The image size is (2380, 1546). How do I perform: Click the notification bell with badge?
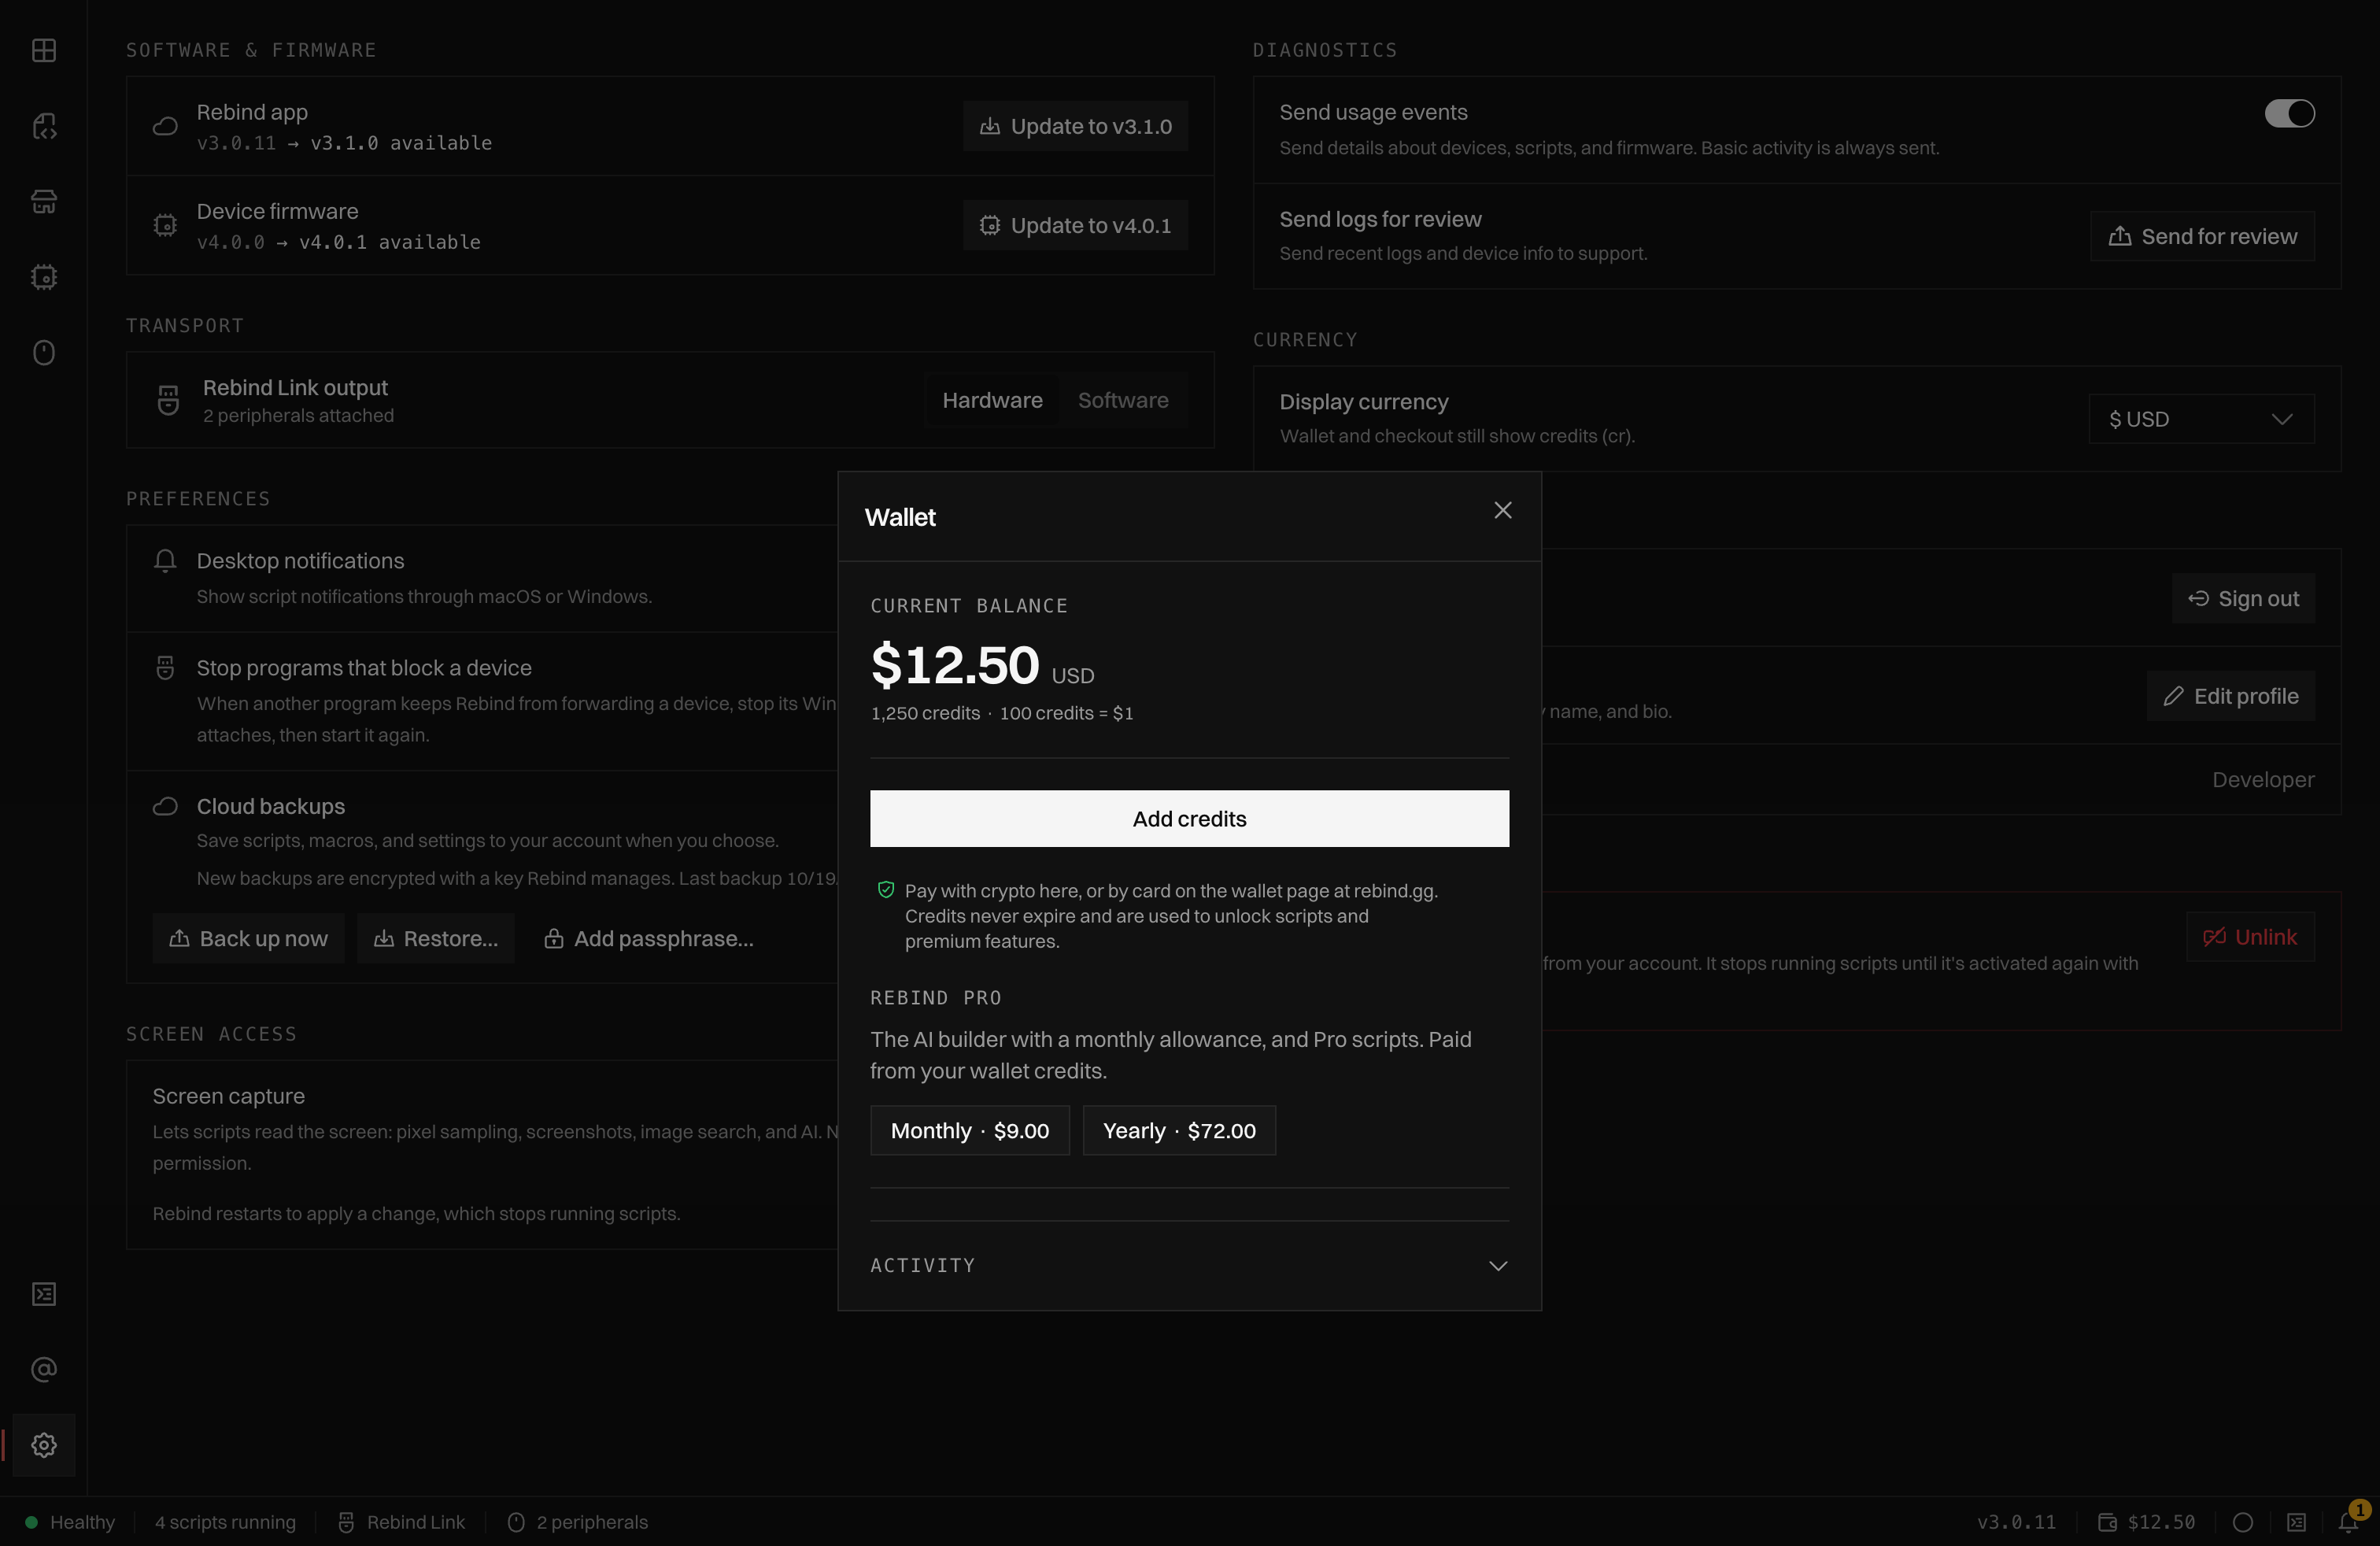[x=2349, y=1521]
